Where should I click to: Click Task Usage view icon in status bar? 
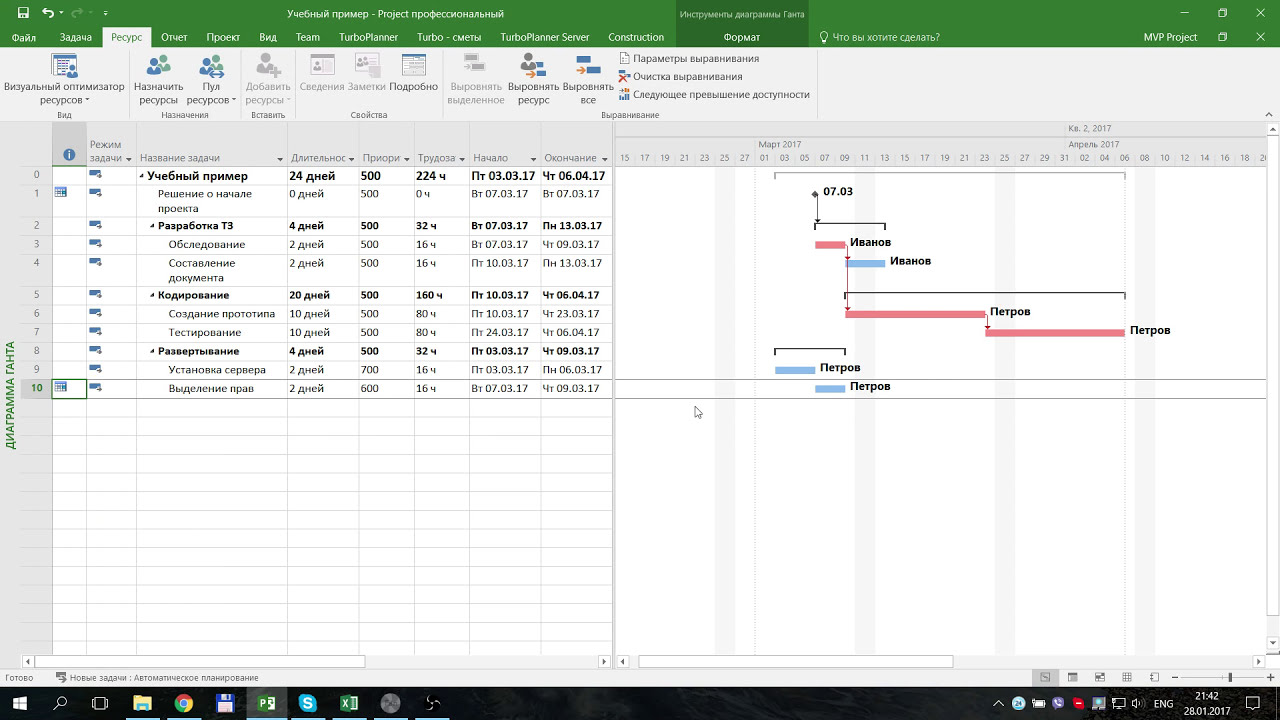tap(1072, 678)
